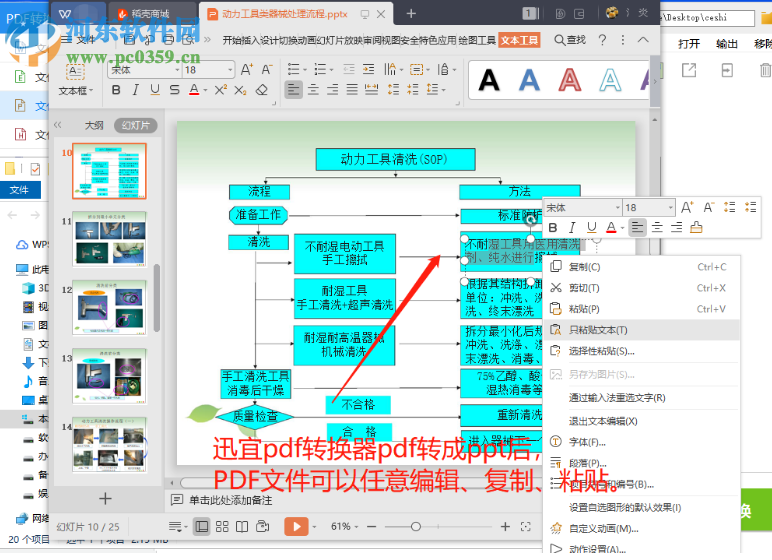Open the 文件 menu

(78, 39)
